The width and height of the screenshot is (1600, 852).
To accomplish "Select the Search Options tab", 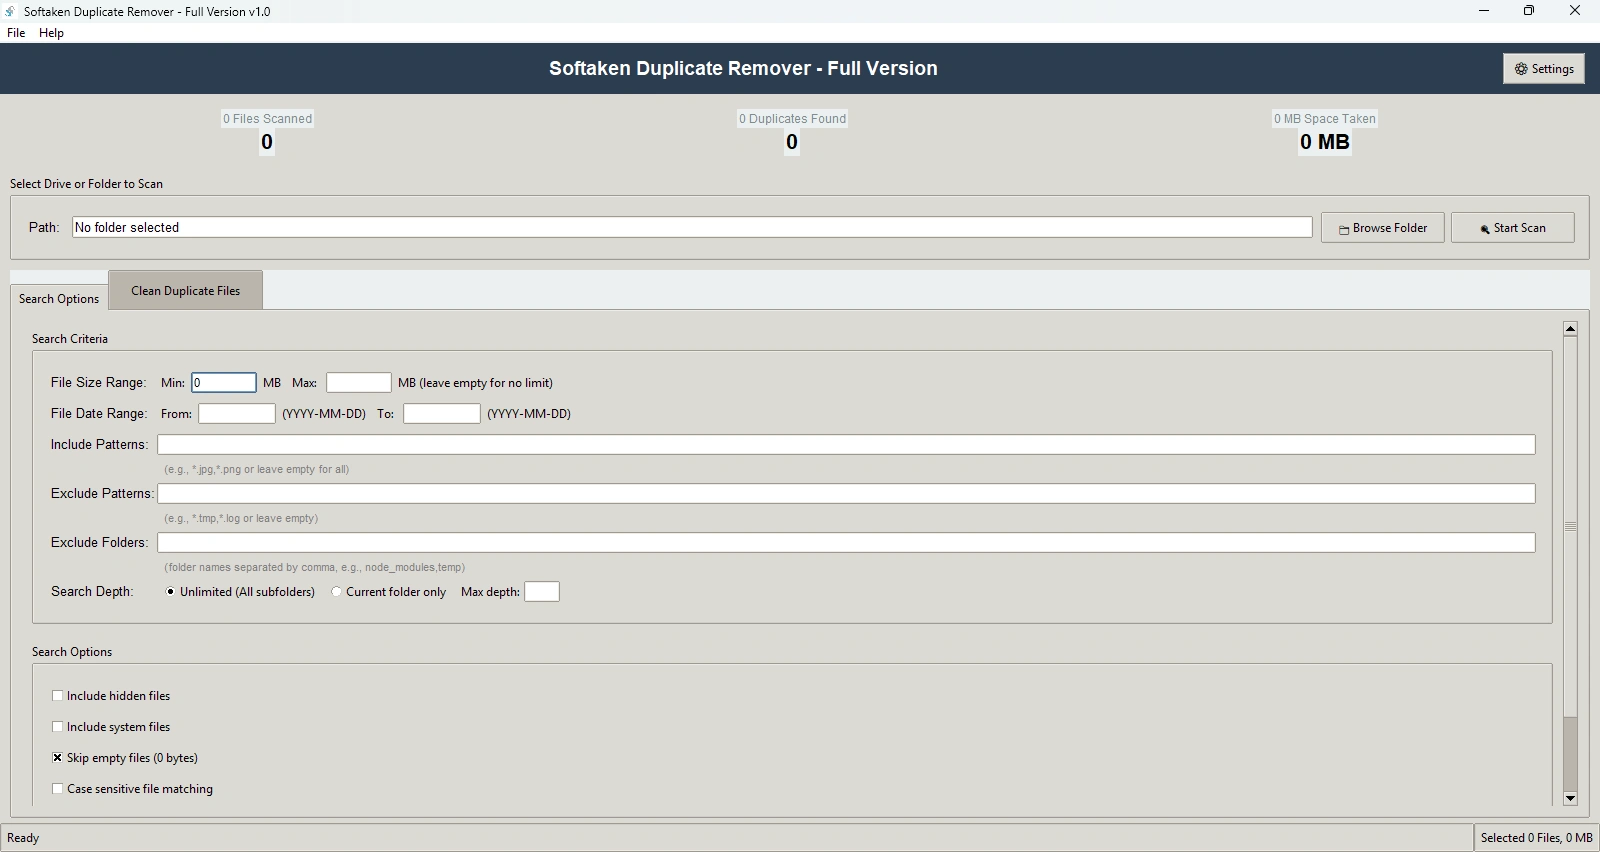I will [x=59, y=299].
